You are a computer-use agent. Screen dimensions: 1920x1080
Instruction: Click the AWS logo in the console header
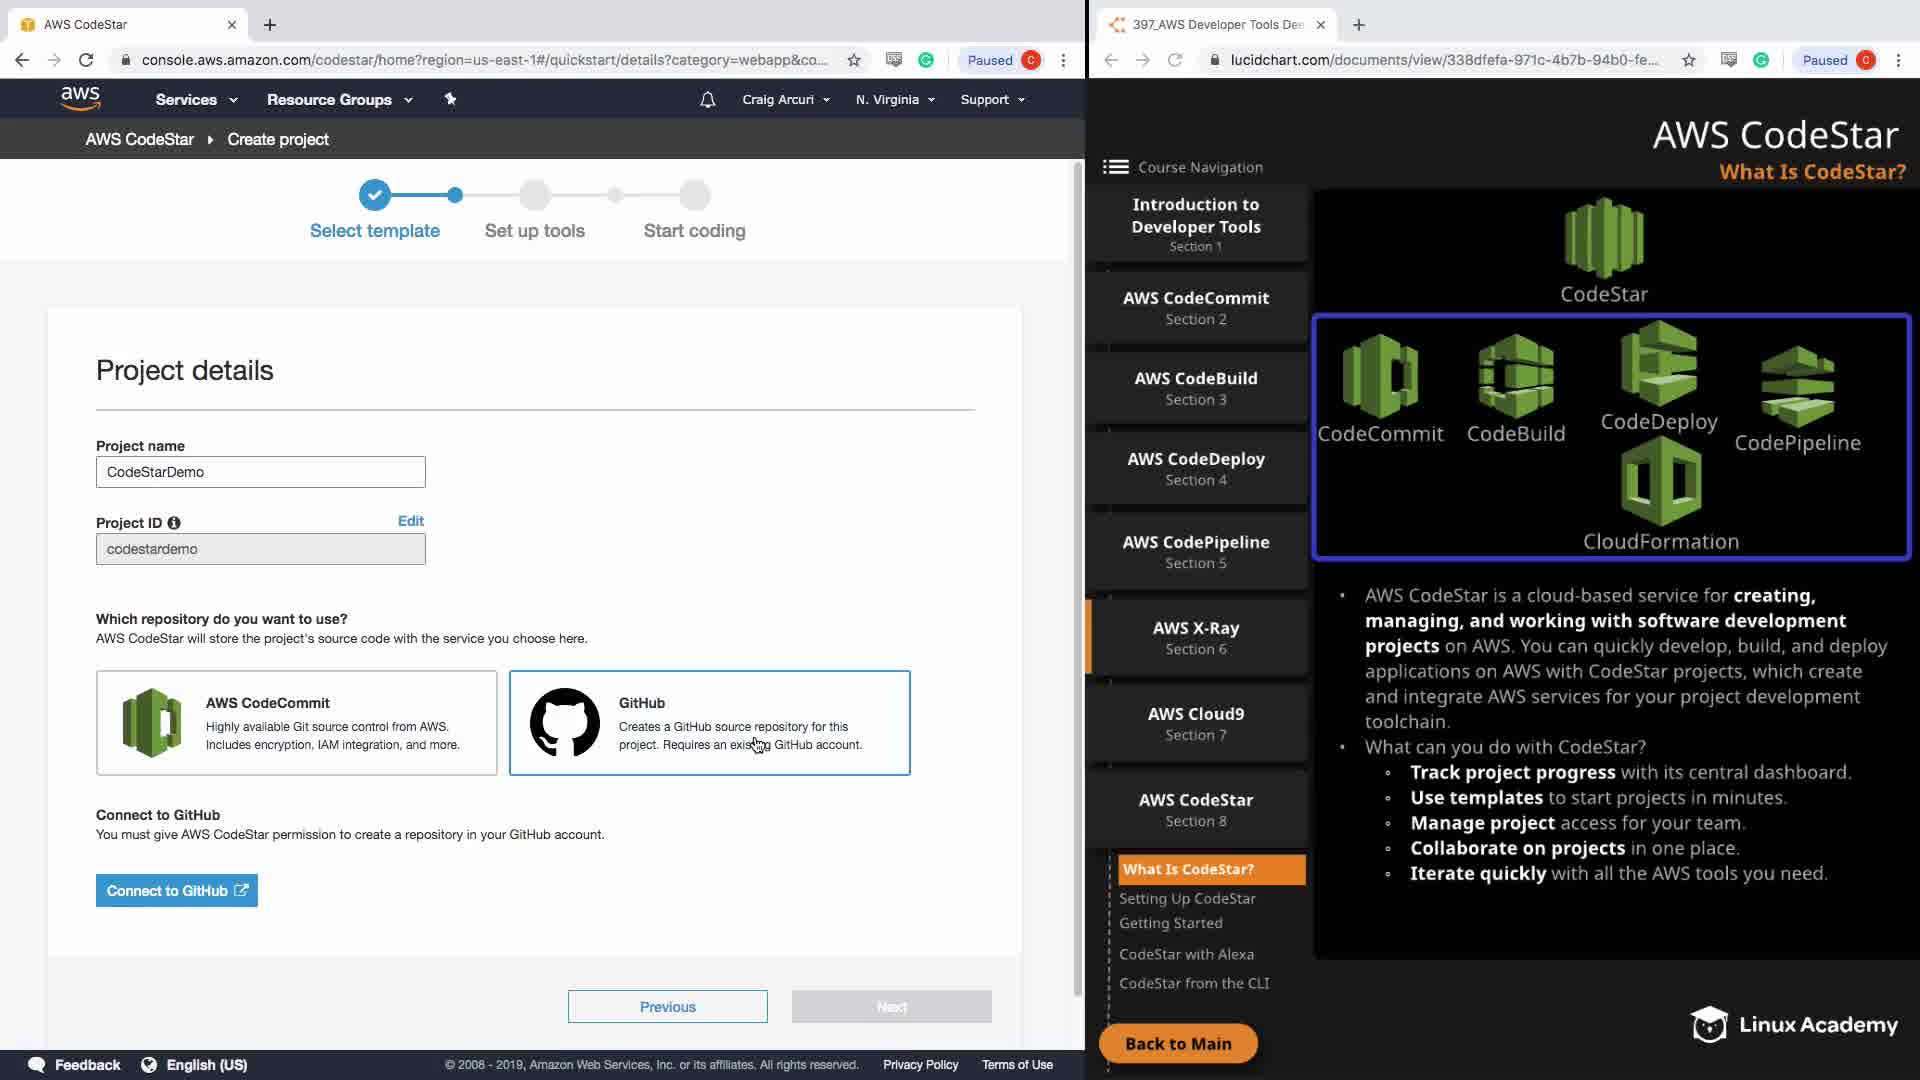click(80, 98)
